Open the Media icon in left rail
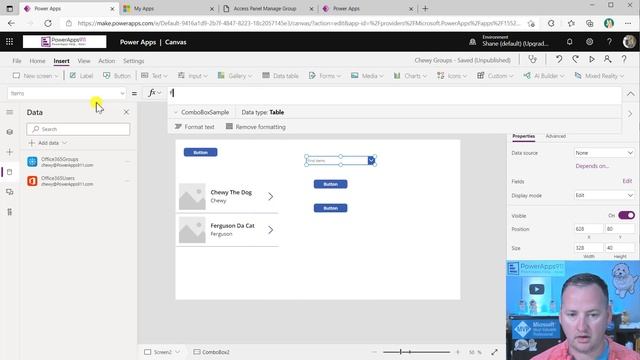640x360 pixels. (x=9, y=192)
